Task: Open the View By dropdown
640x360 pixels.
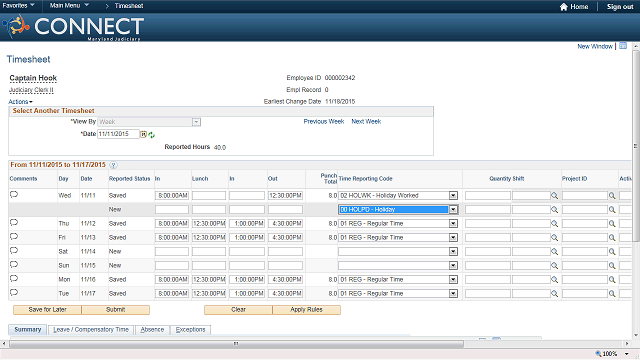Action: click(x=196, y=122)
